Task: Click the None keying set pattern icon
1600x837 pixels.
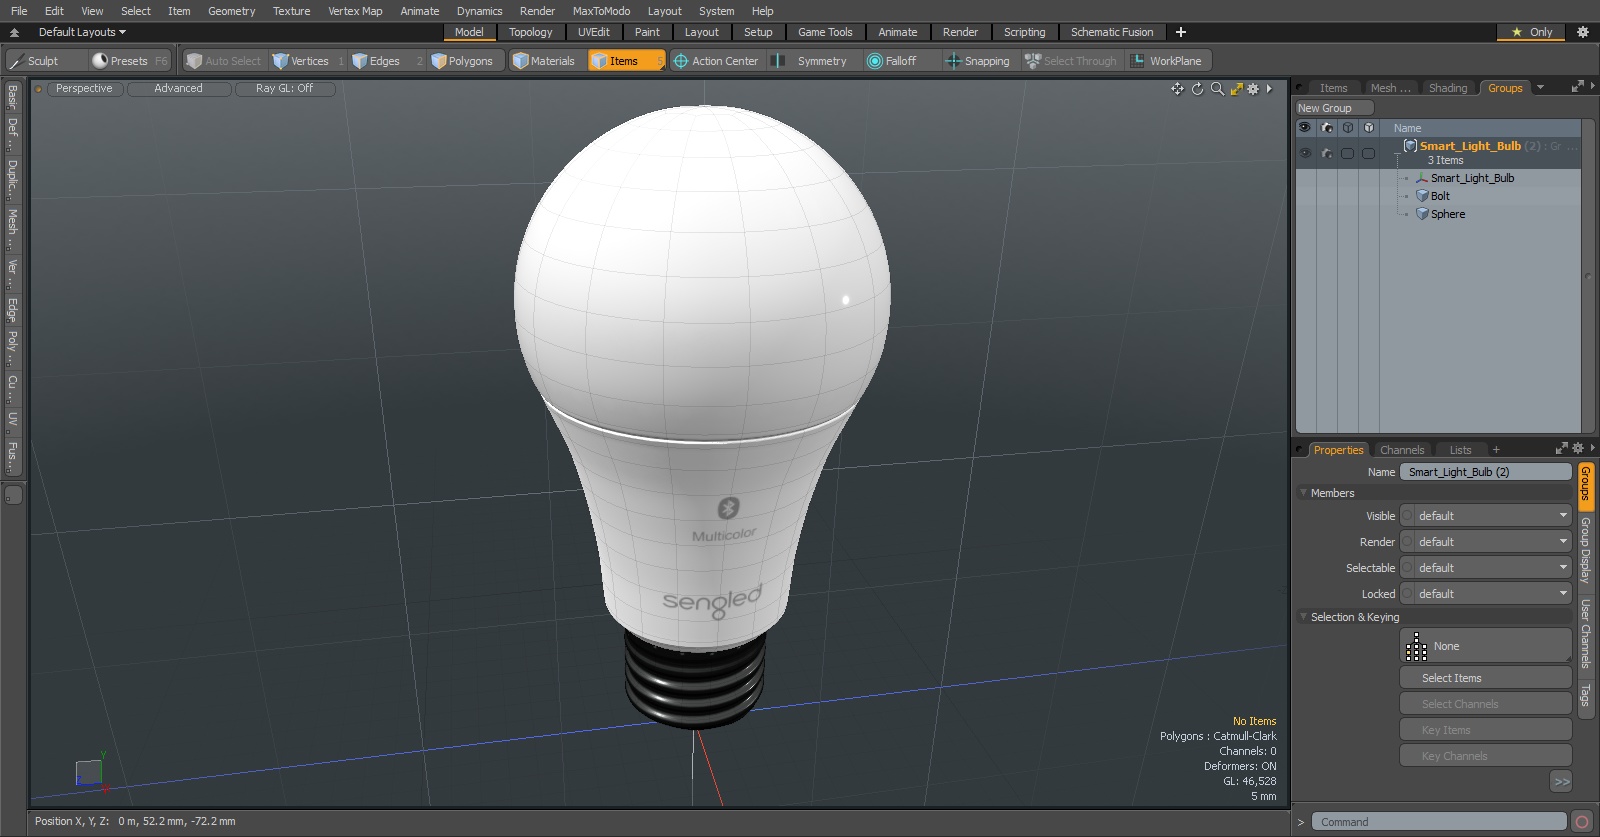Action: coord(1417,646)
